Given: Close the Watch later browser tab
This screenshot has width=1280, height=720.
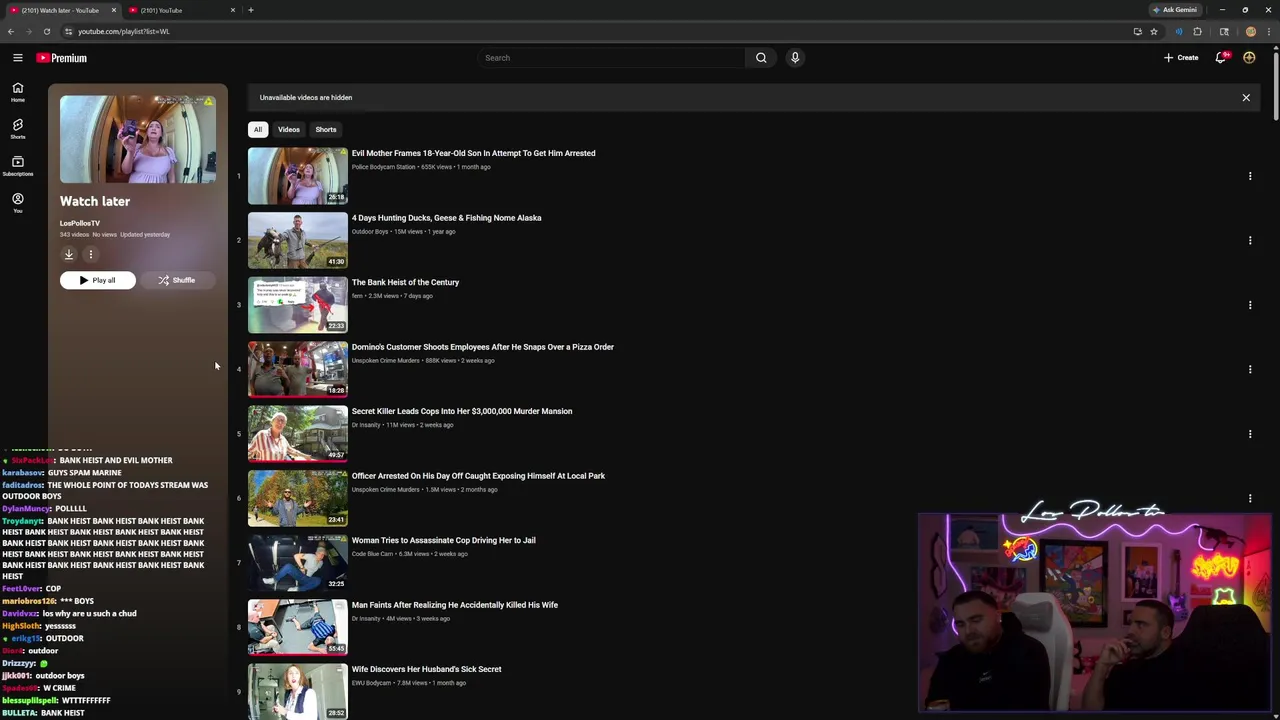Looking at the screenshot, I should pos(114,10).
